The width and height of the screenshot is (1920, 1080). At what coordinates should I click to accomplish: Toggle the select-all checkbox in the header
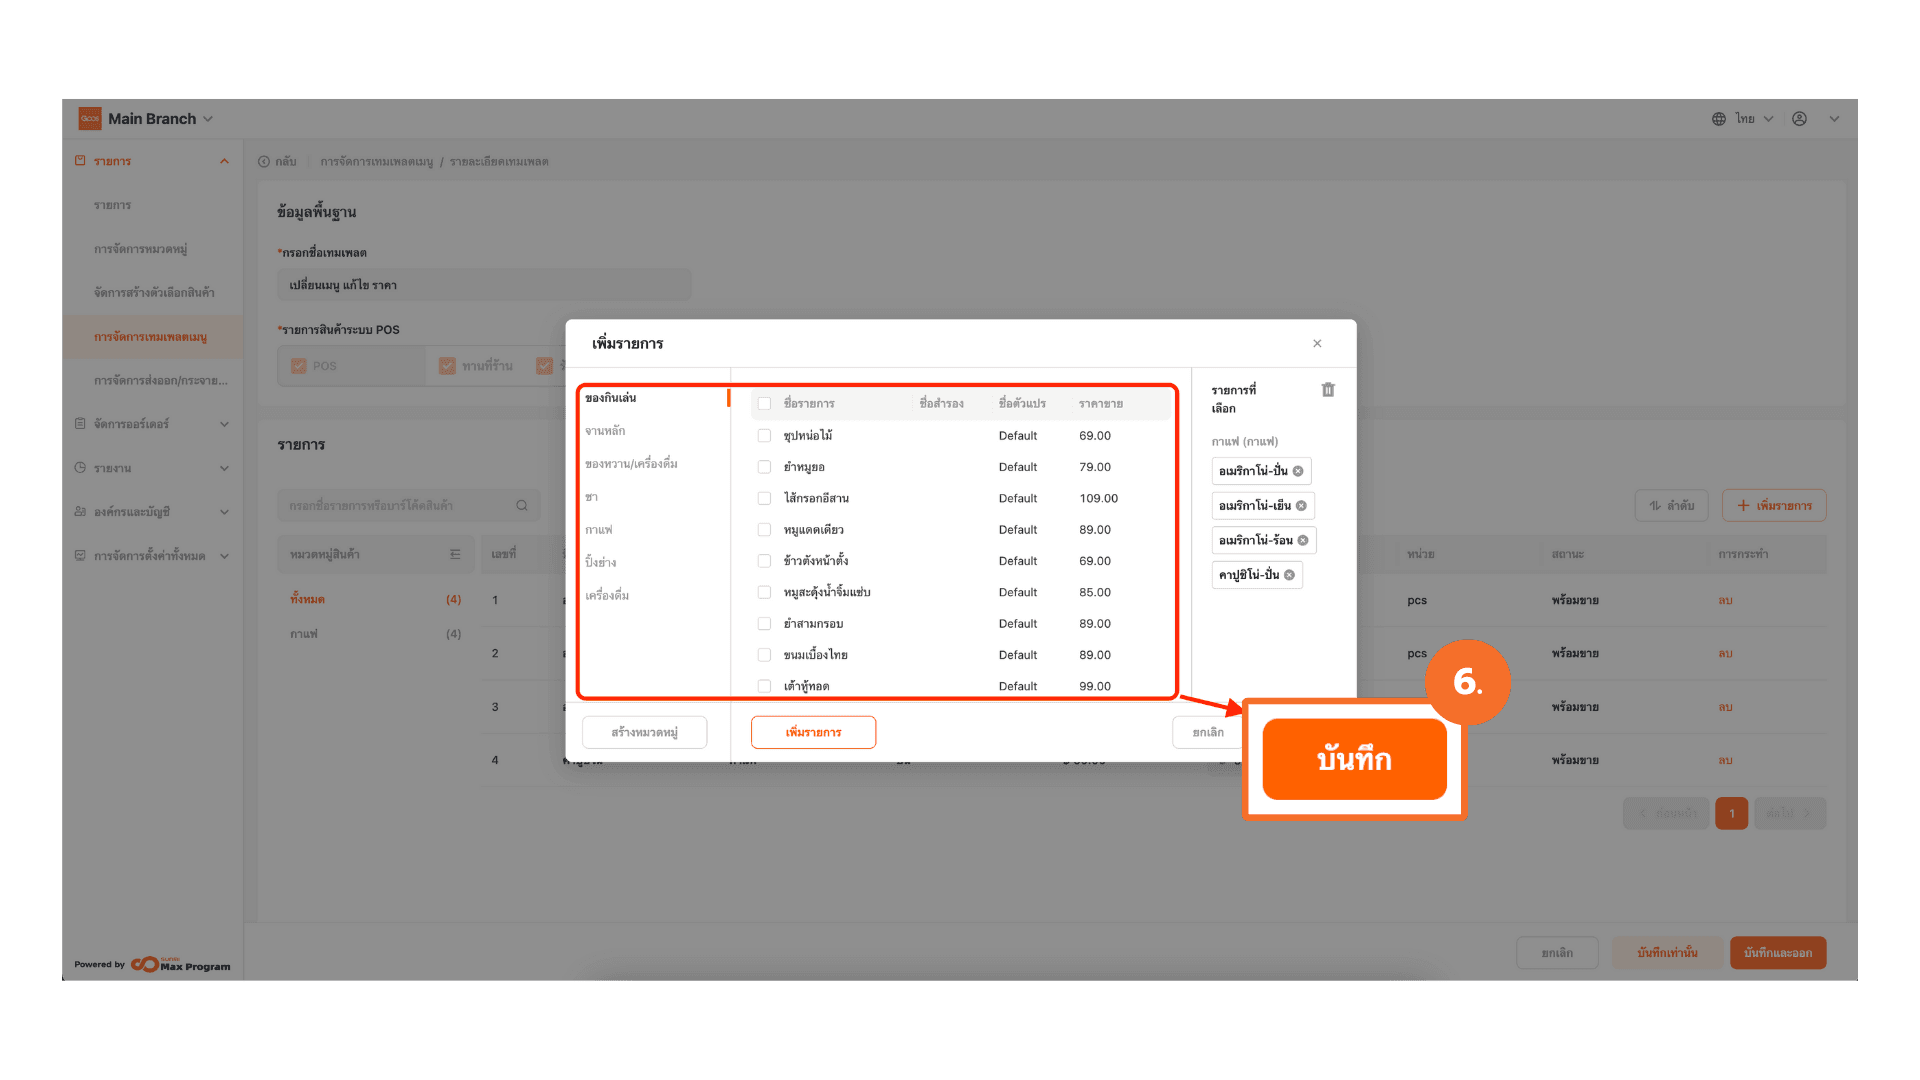point(764,404)
